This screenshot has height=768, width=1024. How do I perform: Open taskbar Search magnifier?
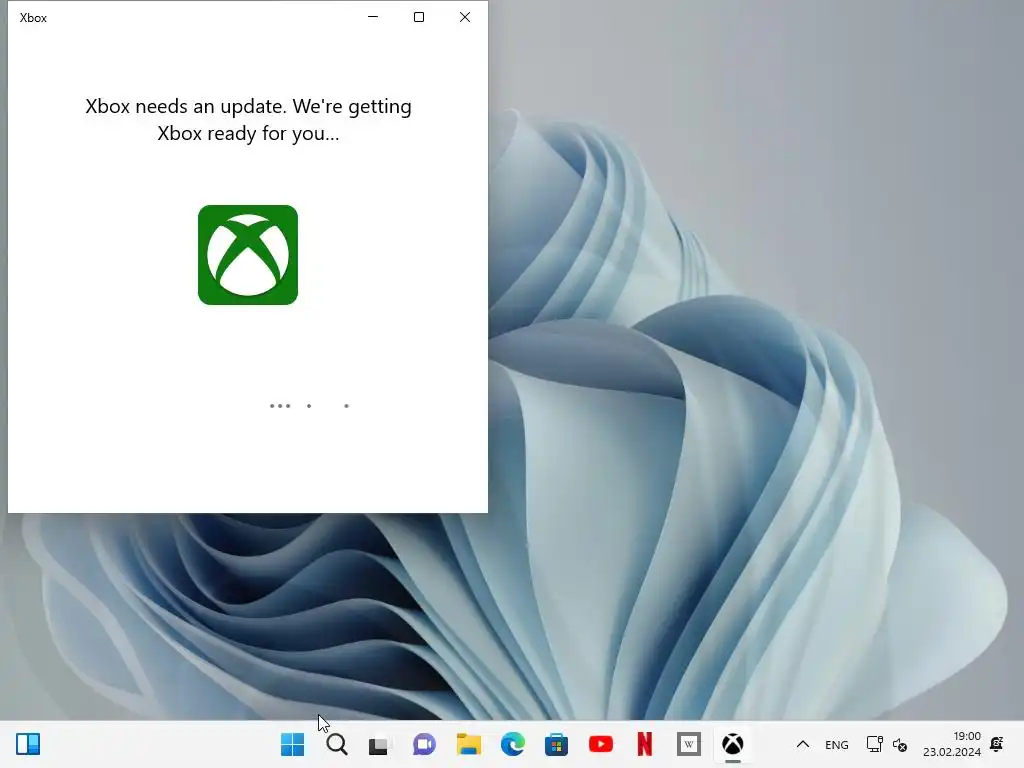coord(337,744)
